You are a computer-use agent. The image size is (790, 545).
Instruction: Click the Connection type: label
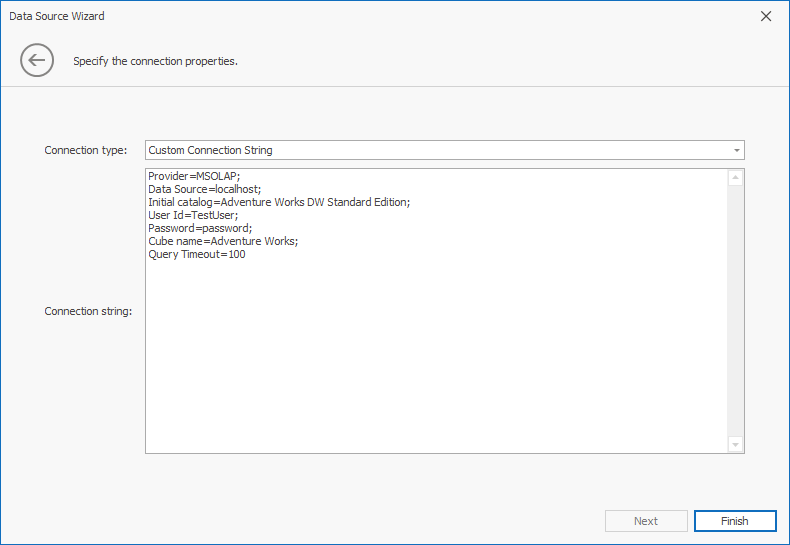coord(86,150)
